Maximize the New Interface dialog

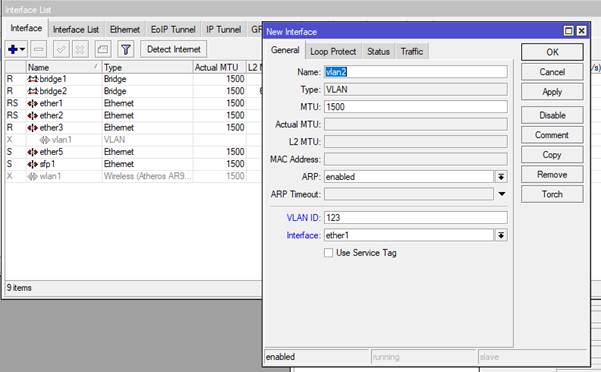569,31
